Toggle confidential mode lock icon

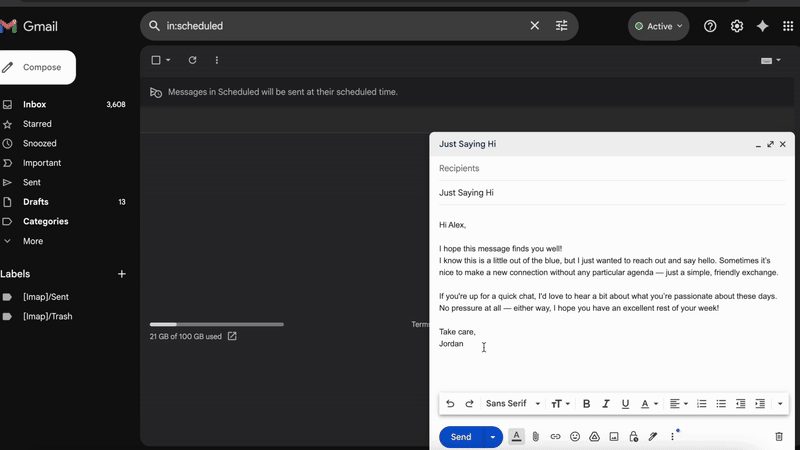tap(633, 437)
